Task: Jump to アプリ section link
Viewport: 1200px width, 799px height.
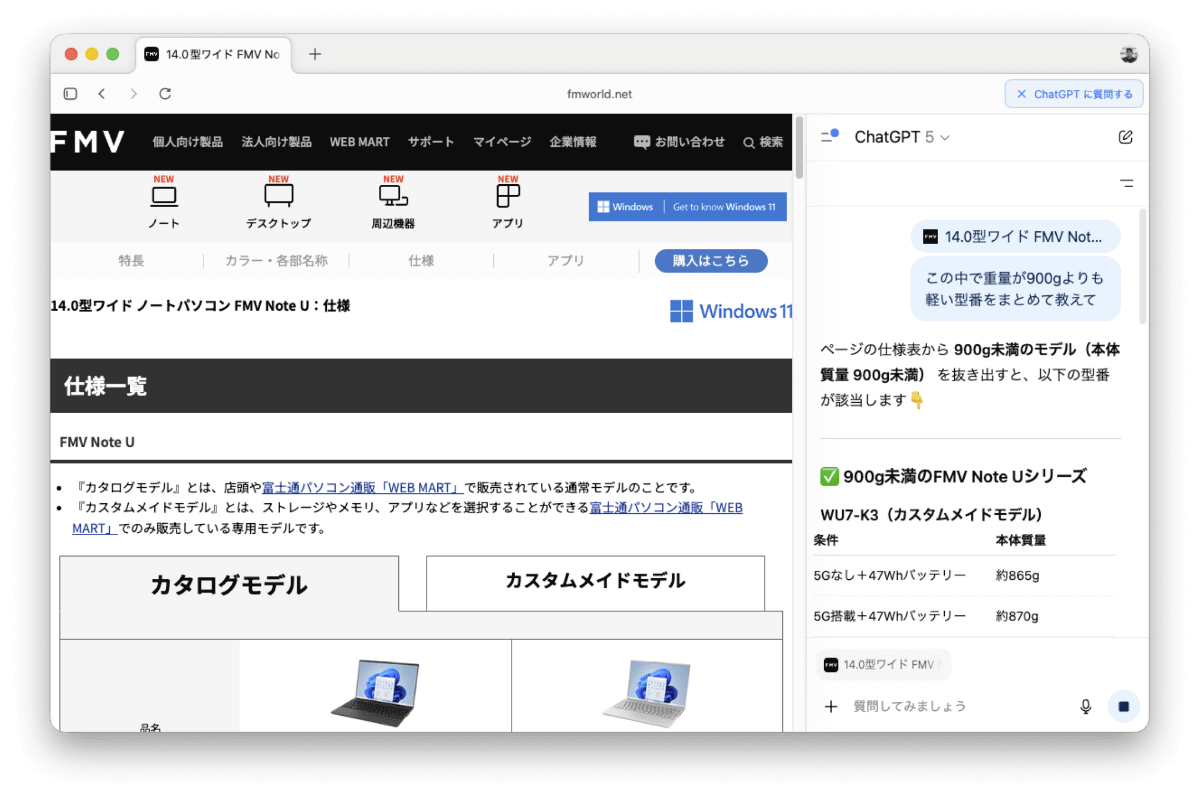Action: pyautogui.click(x=566, y=261)
